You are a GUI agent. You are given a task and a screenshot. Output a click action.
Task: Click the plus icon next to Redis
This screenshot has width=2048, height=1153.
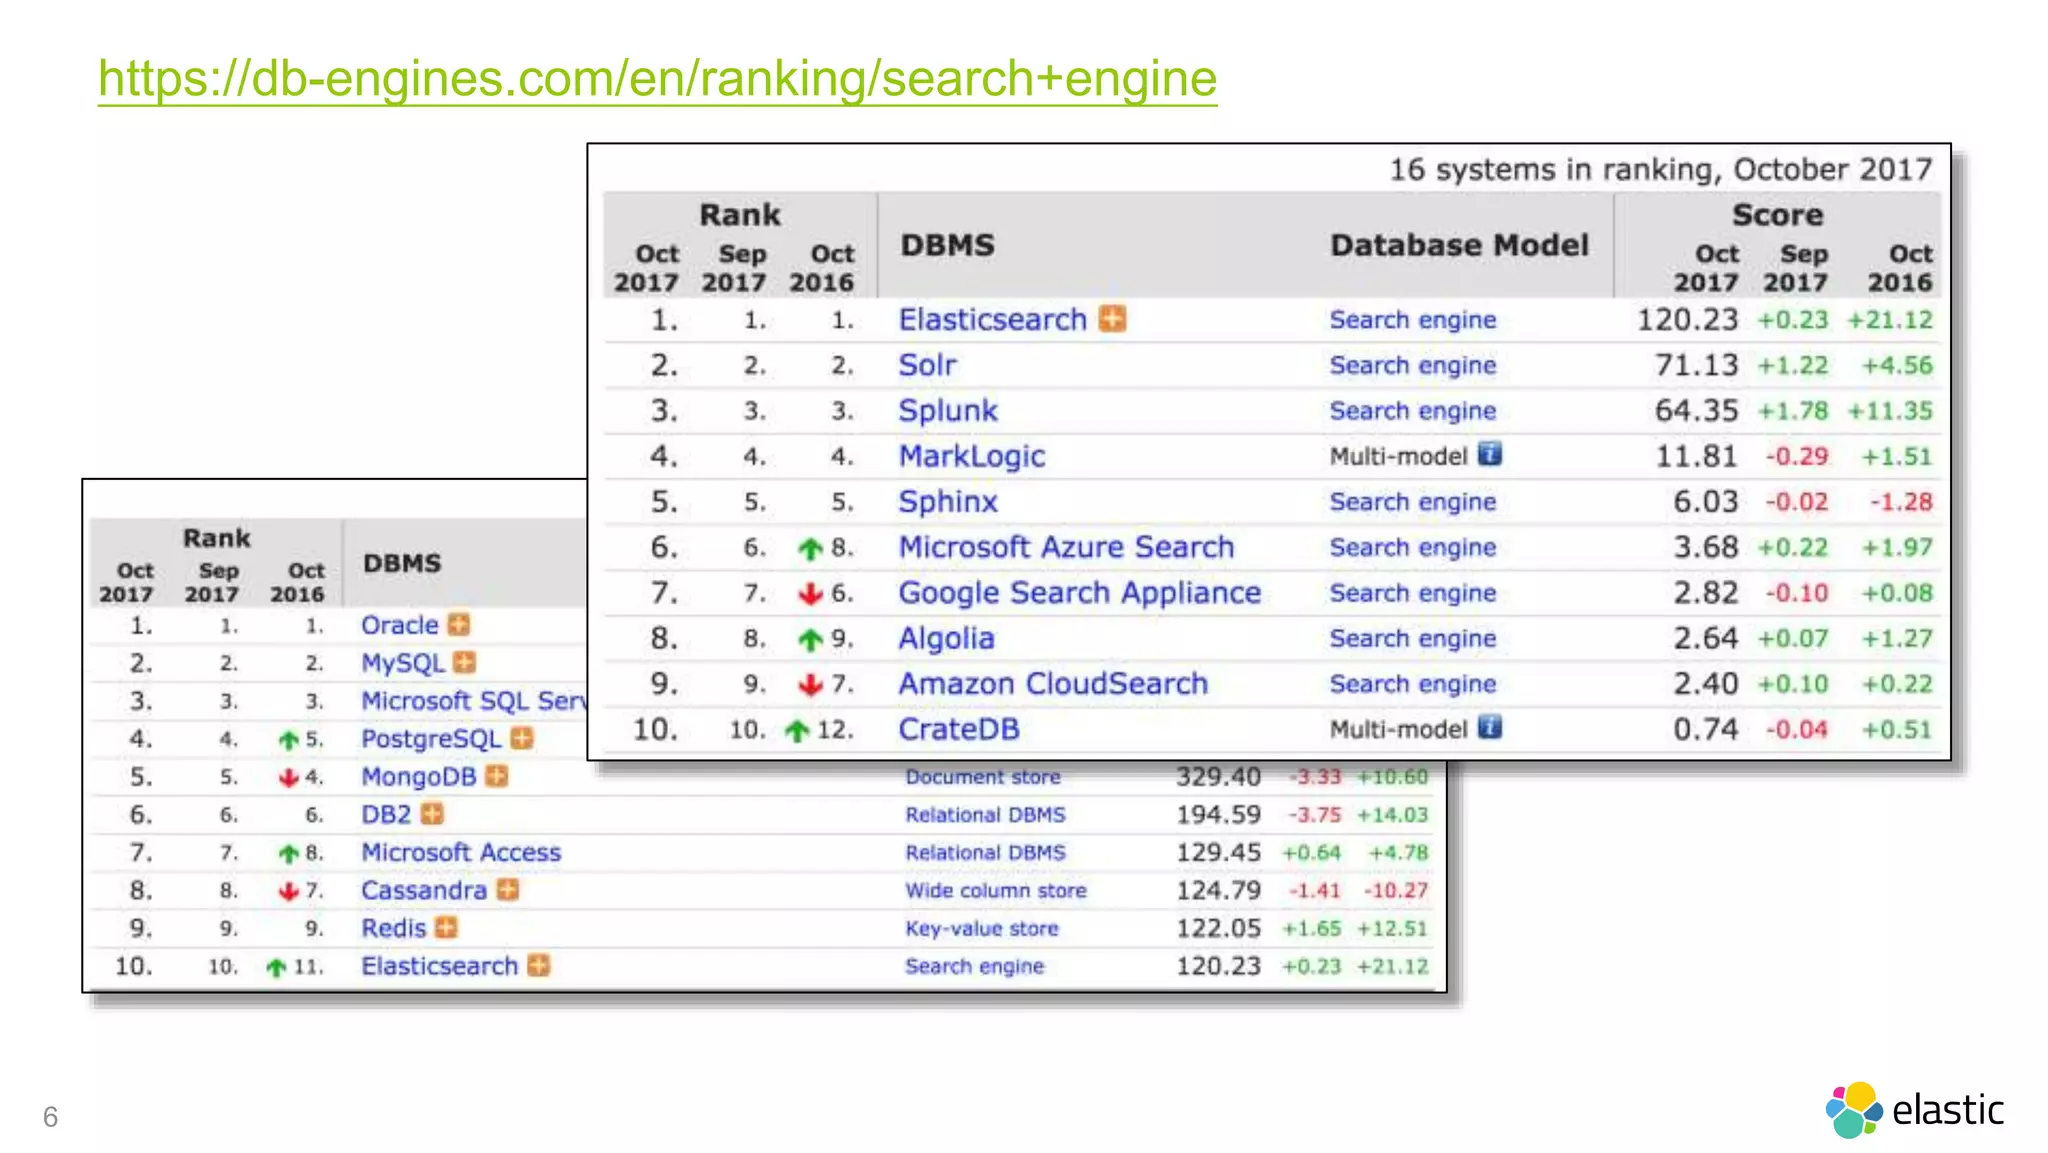446,927
